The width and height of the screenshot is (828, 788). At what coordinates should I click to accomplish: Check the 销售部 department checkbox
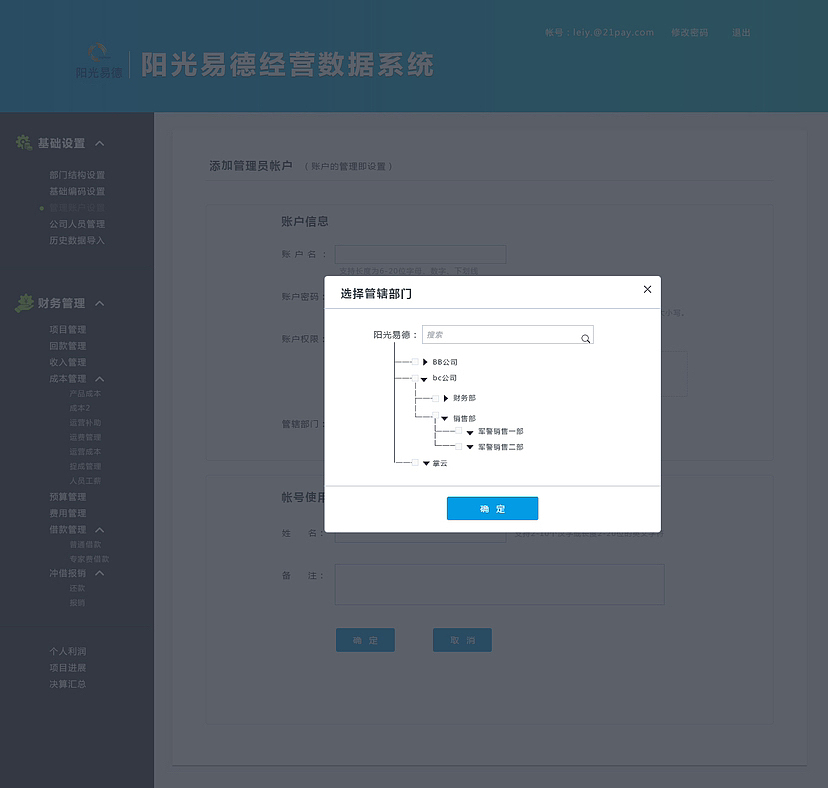pyautogui.click(x=436, y=415)
